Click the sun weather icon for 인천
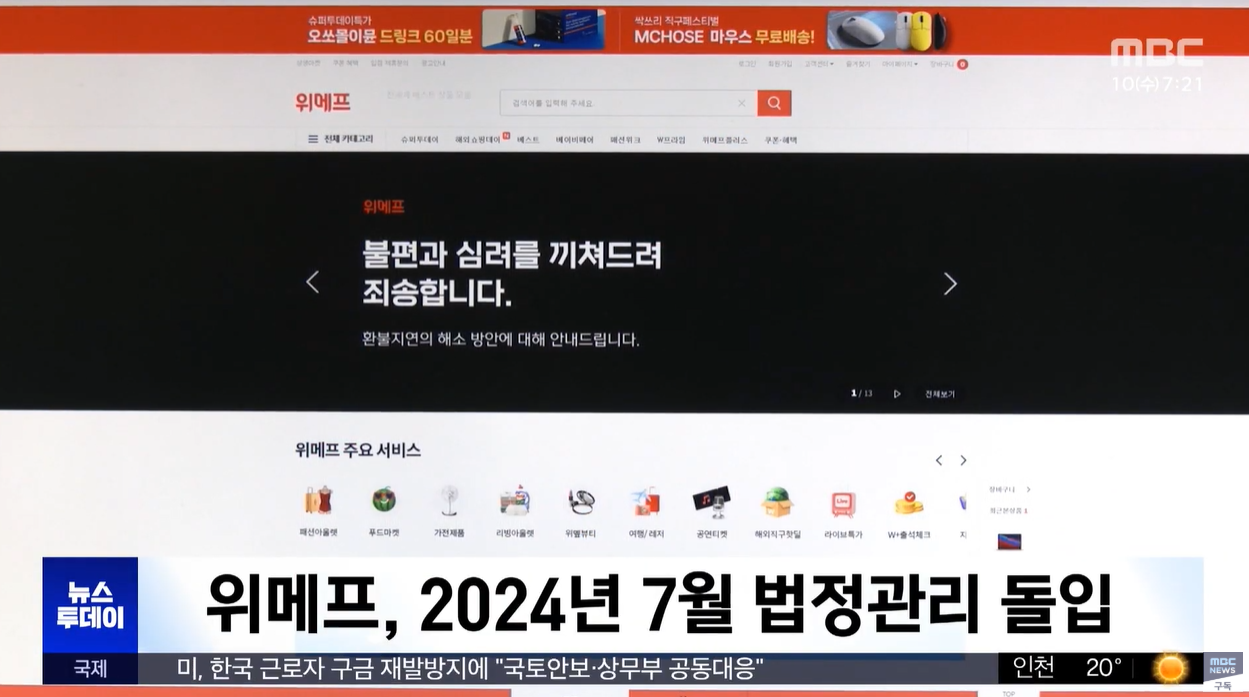Image resolution: width=1249 pixels, height=697 pixels. [x=1170, y=667]
